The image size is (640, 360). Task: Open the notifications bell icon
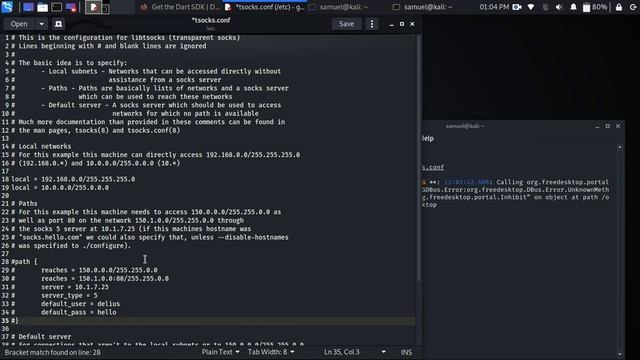573,7
